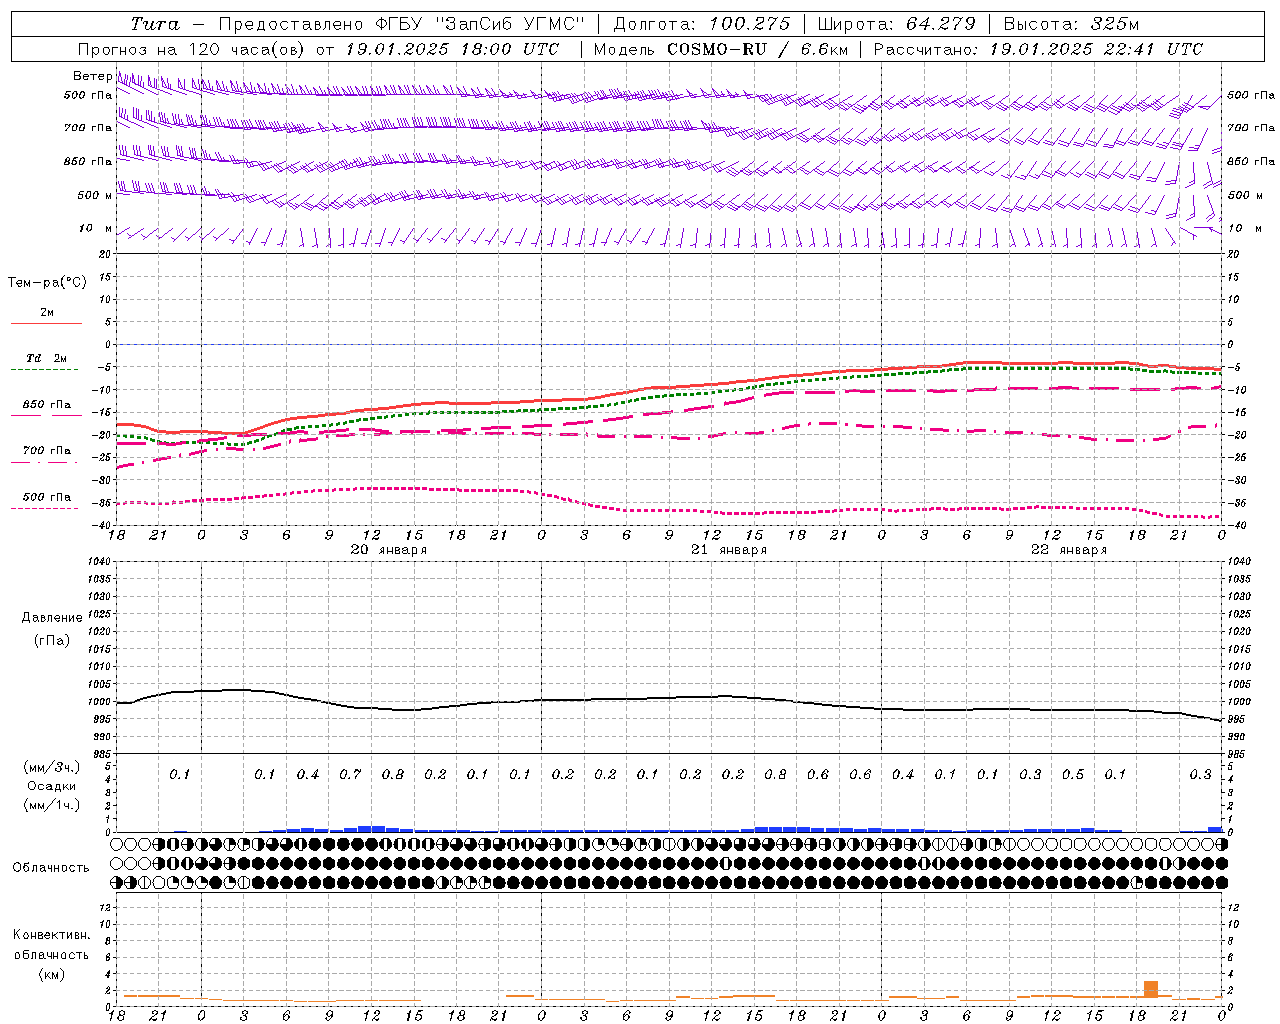Click the 0.7 precipitation amount value
This screenshot has width=1280, height=1024.
(x=350, y=775)
